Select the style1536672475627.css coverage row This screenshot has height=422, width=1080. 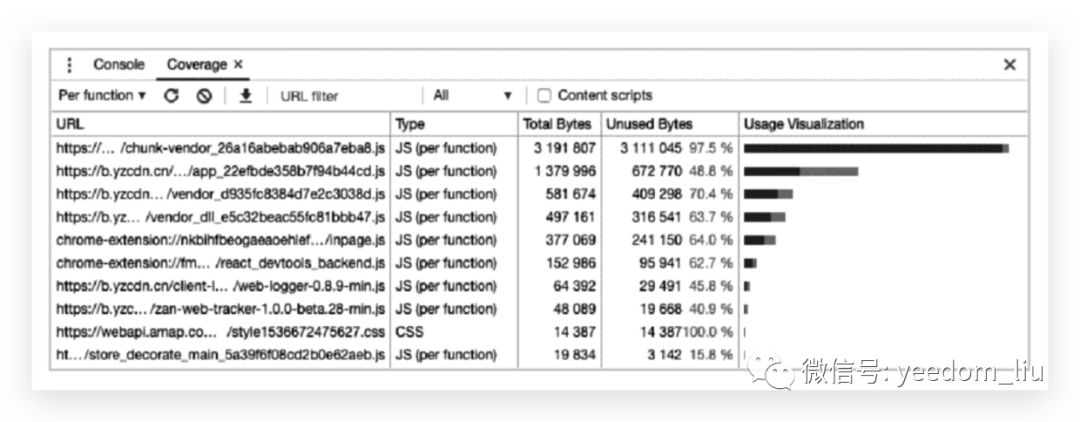(x=220, y=332)
